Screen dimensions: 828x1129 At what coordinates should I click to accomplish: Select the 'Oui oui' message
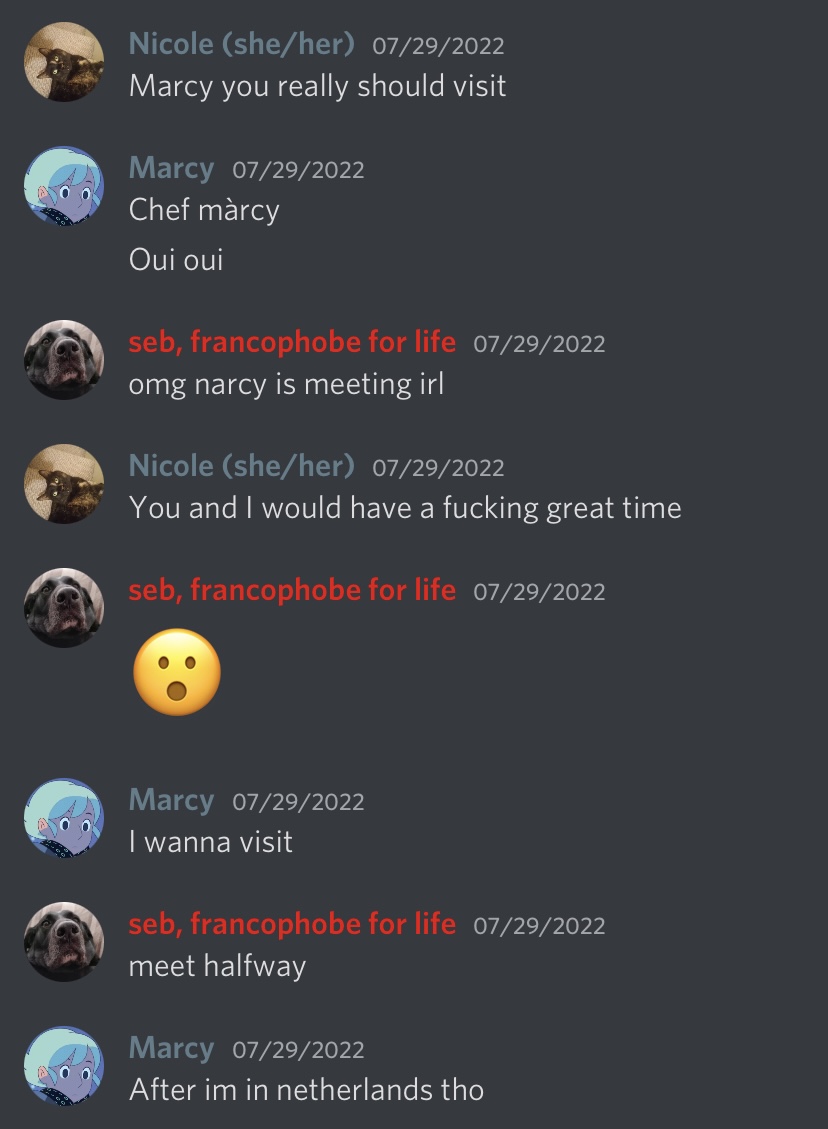click(x=176, y=260)
